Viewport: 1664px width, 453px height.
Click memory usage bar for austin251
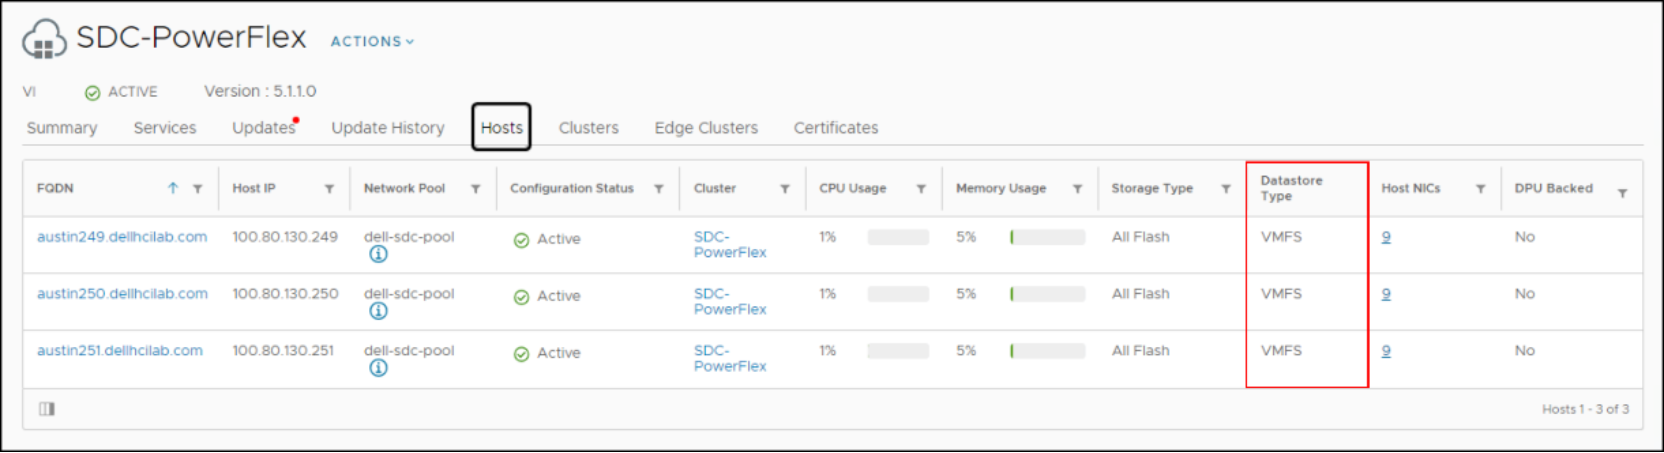point(1047,351)
